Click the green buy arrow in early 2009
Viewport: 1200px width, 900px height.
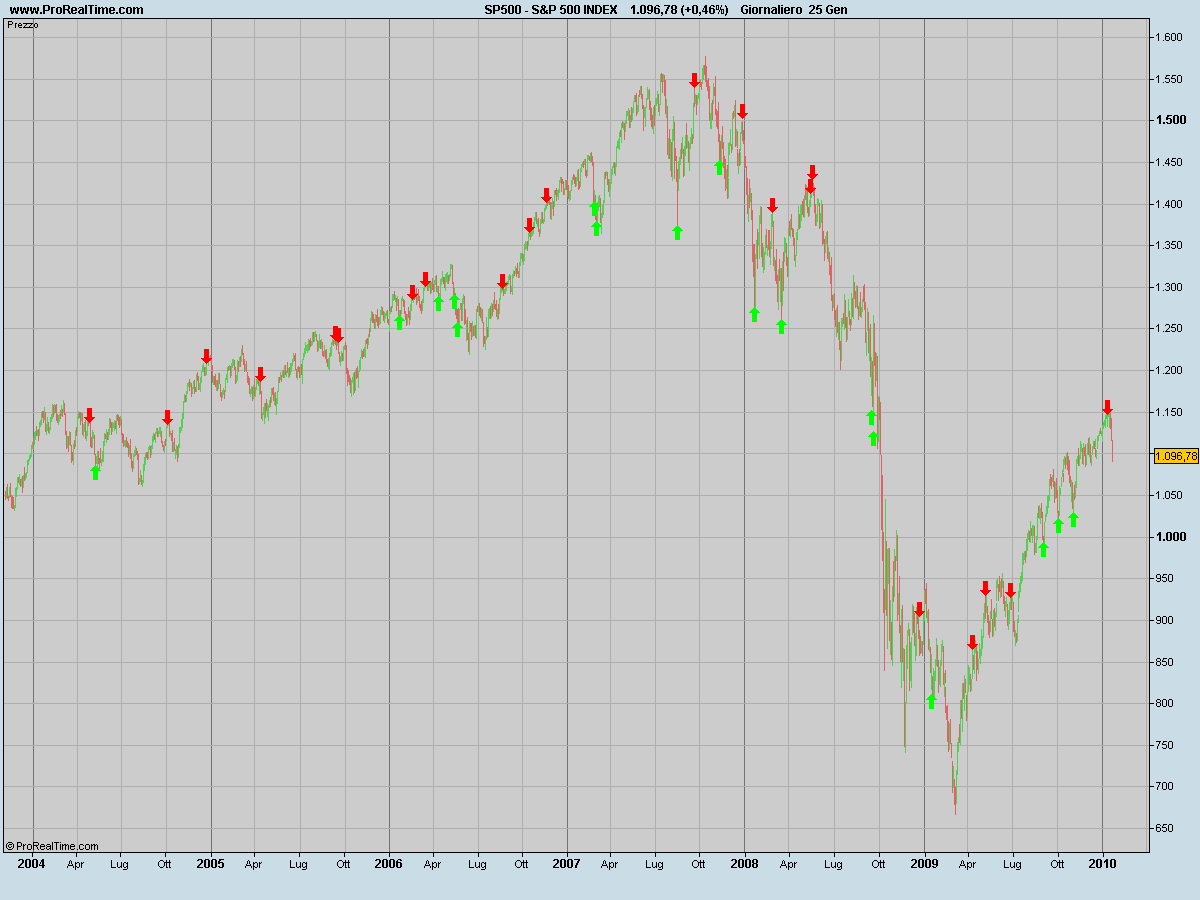click(x=931, y=701)
